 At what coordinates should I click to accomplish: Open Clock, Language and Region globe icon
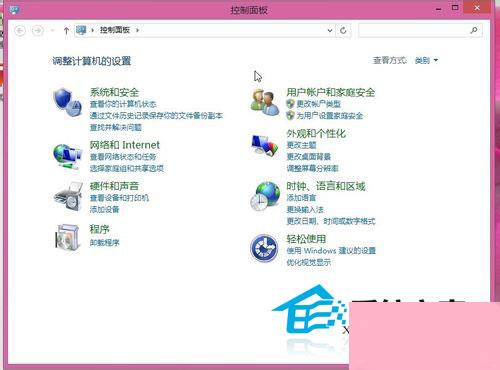(265, 196)
